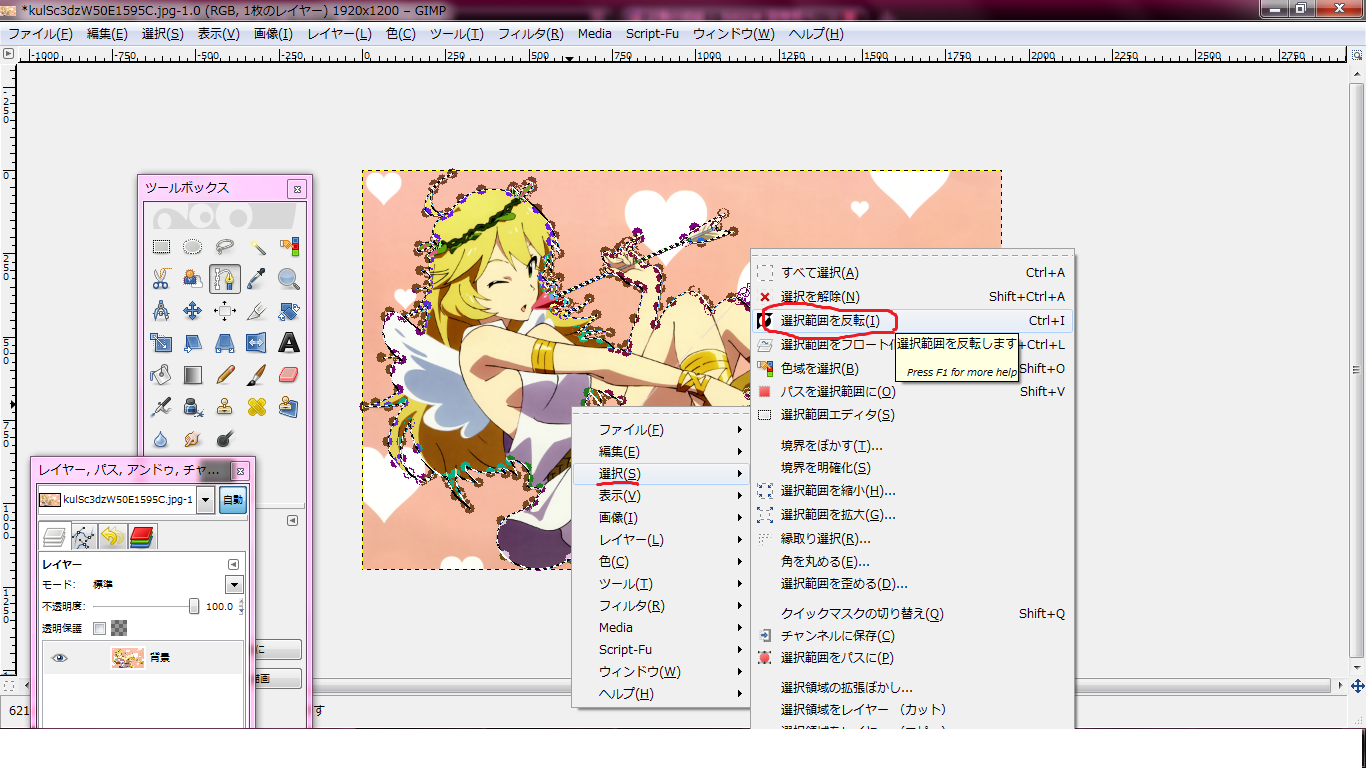Open the ruler corner image menu arrow
This screenshot has height=768, width=1366.
[8, 53]
